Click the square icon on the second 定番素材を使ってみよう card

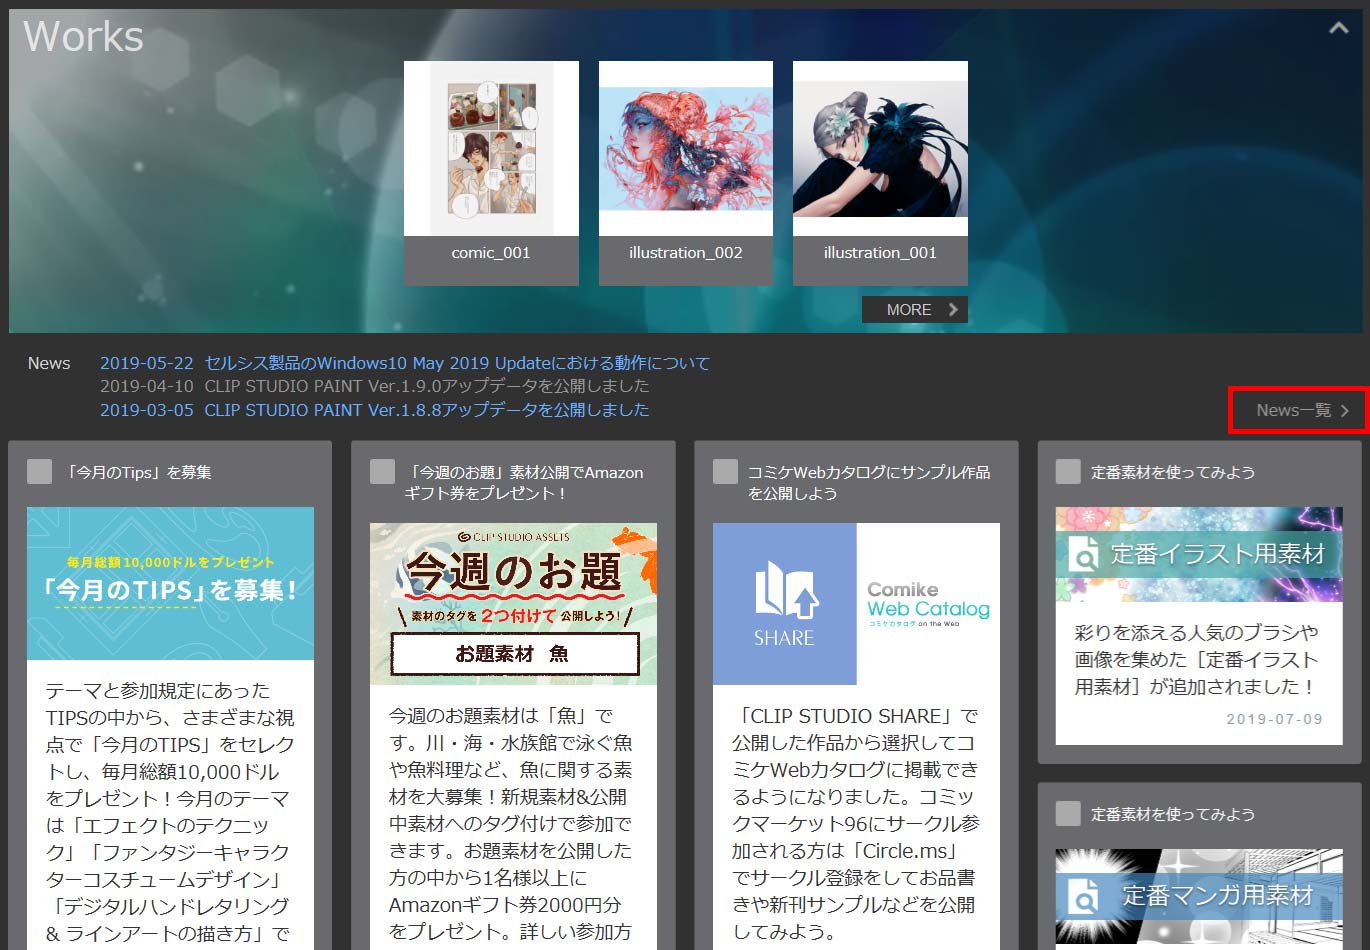pyautogui.click(x=1068, y=814)
